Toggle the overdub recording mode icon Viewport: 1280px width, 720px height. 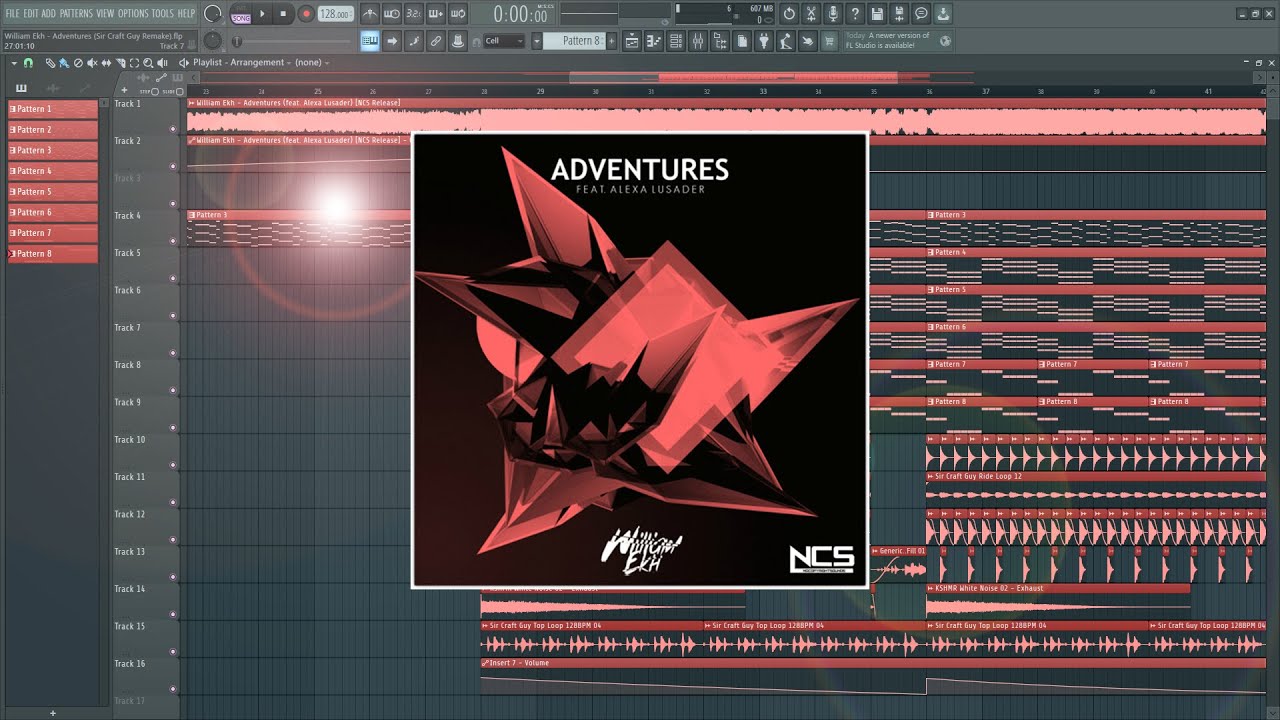click(435, 13)
